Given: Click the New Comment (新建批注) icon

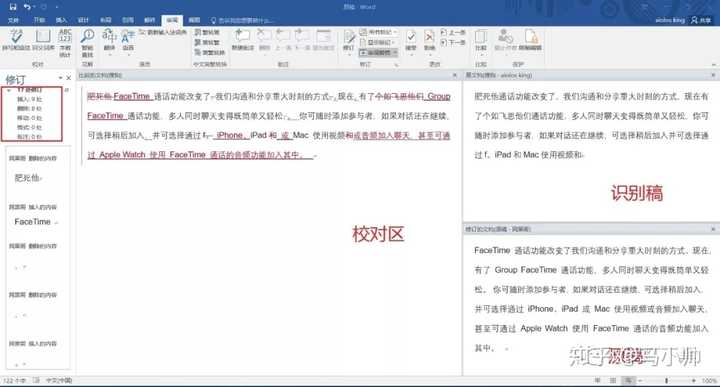Looking at the screenshot, I should (x=242, y=39).
